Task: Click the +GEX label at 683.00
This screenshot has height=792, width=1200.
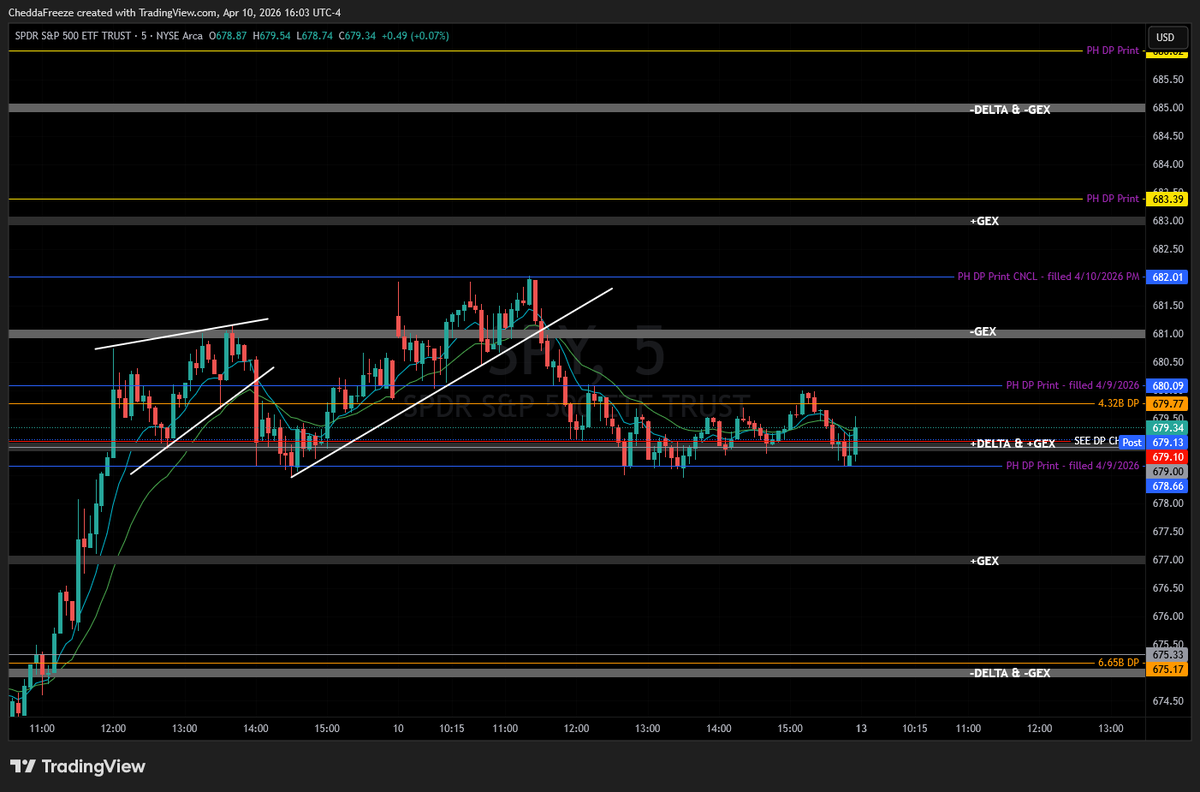Action: [x=984, y=220]
